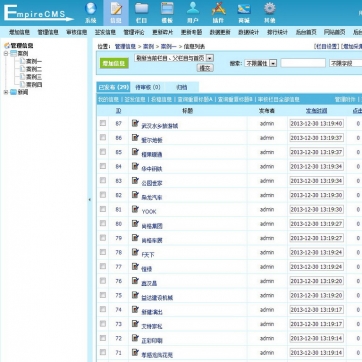Open the 用户 user icon in top navigation
The height and width of the screenshot is (362, 362).
(193, 9)
